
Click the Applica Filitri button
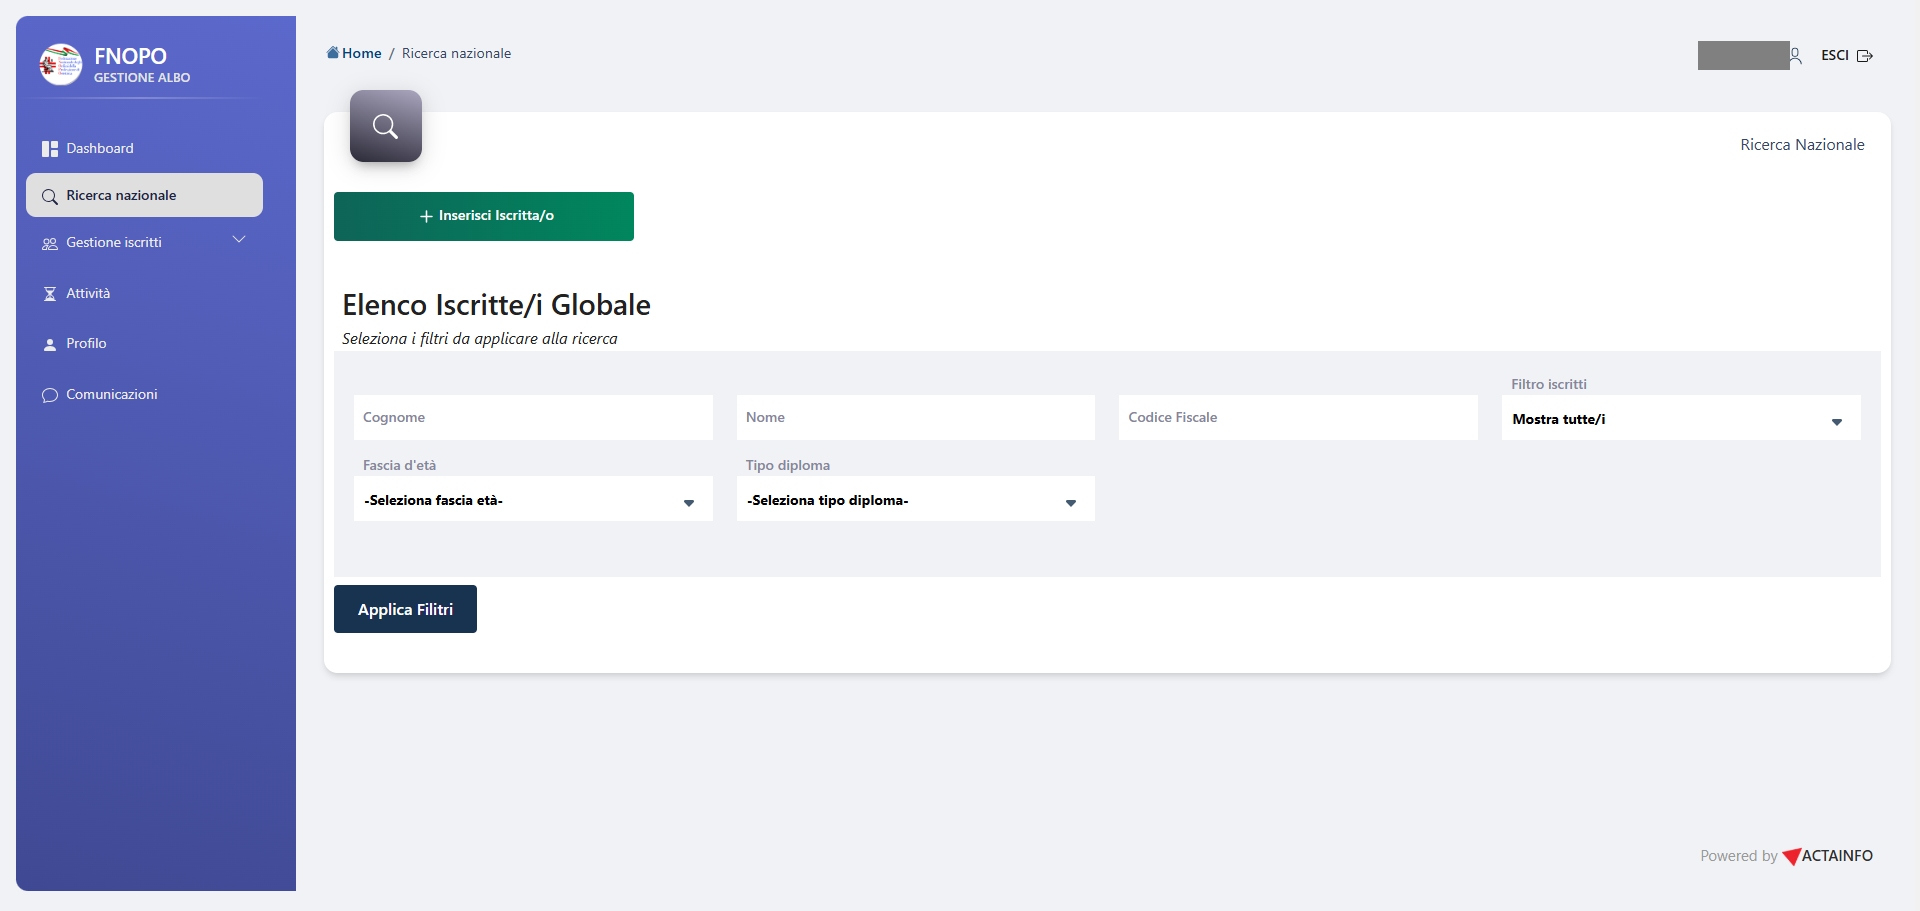click(x=405, y=609)
